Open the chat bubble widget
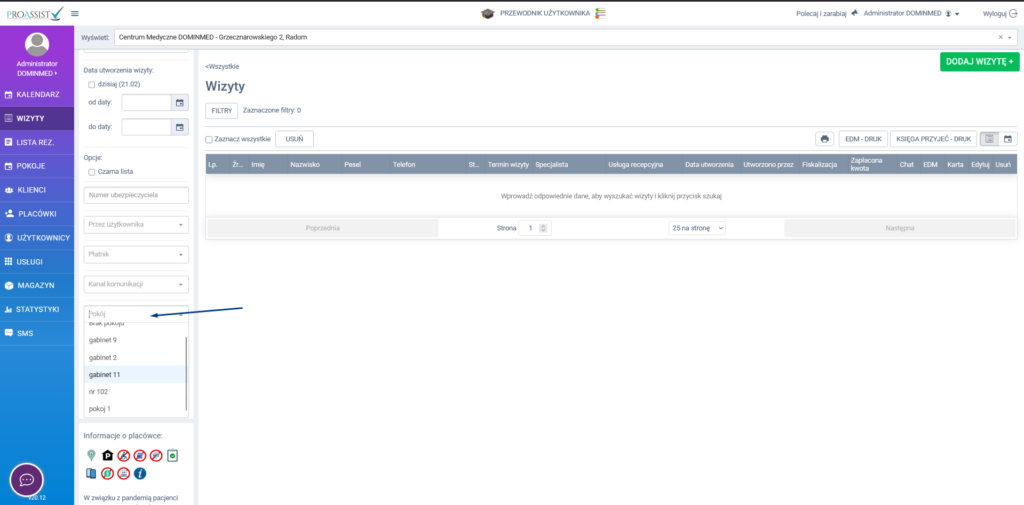1024x505 pixels. click(x=26, y=480)
